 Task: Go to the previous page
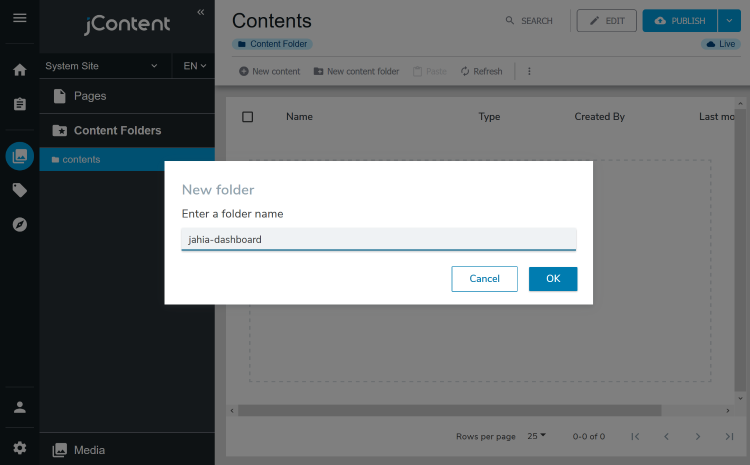(x=666, y=436)
